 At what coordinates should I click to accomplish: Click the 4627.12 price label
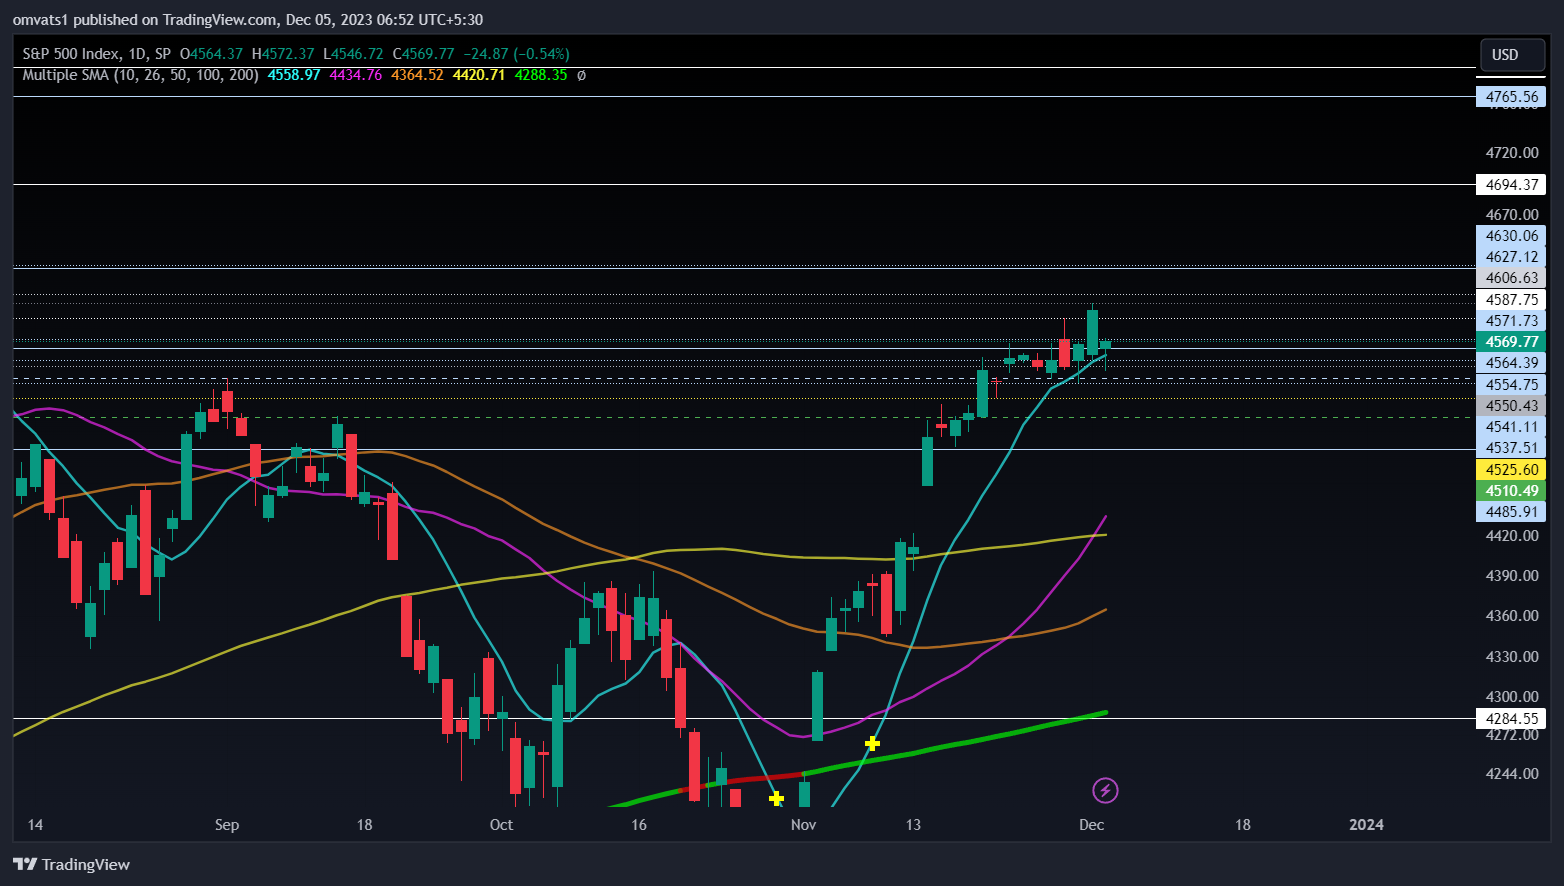pos(1511,257)
